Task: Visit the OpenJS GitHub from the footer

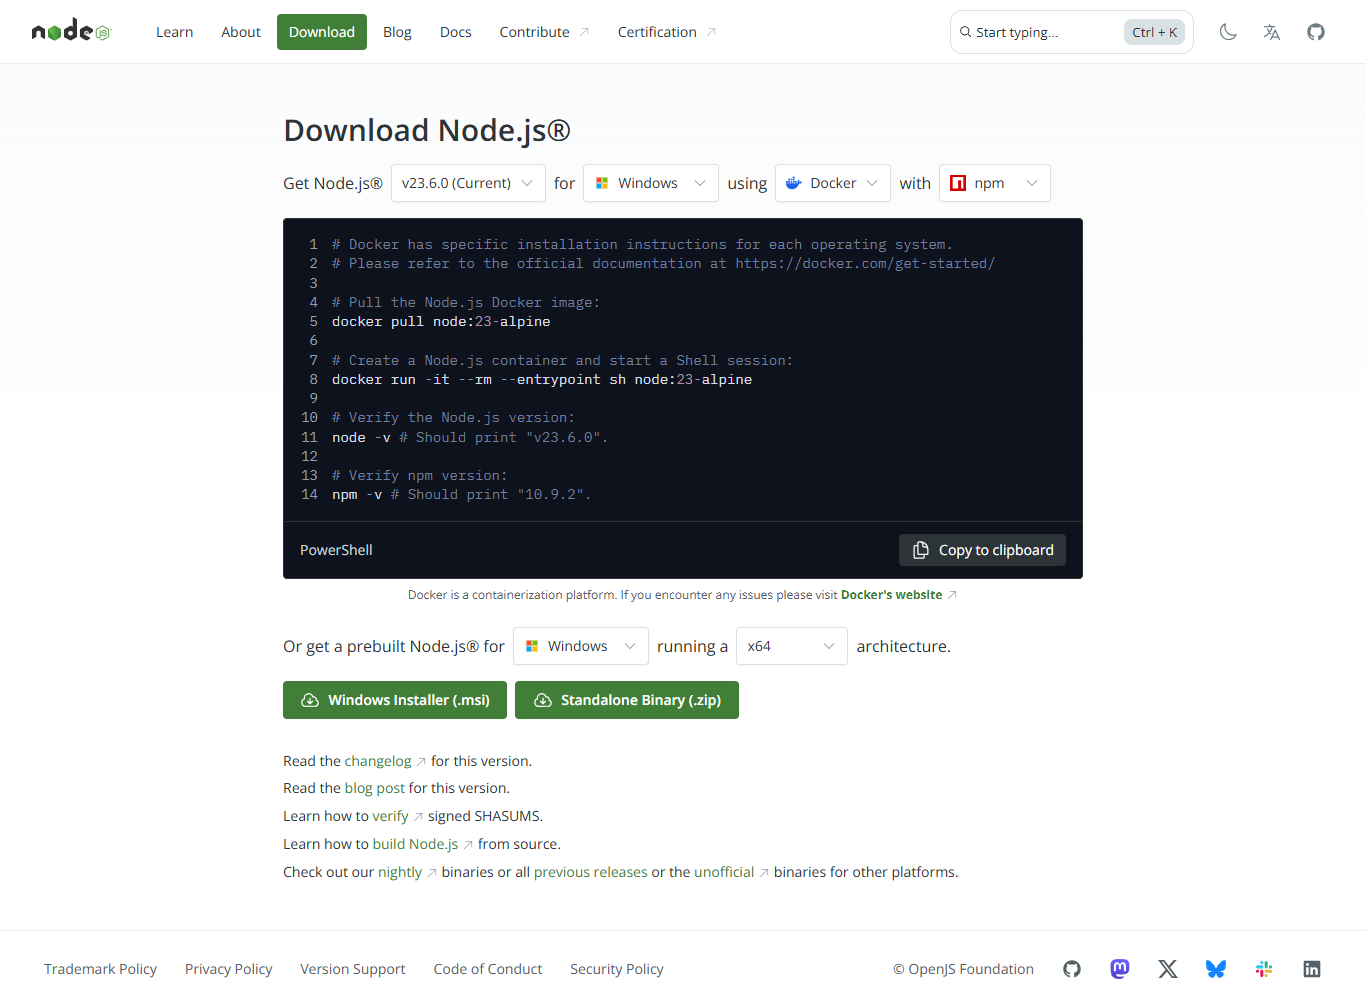Action: (1071, 968)
